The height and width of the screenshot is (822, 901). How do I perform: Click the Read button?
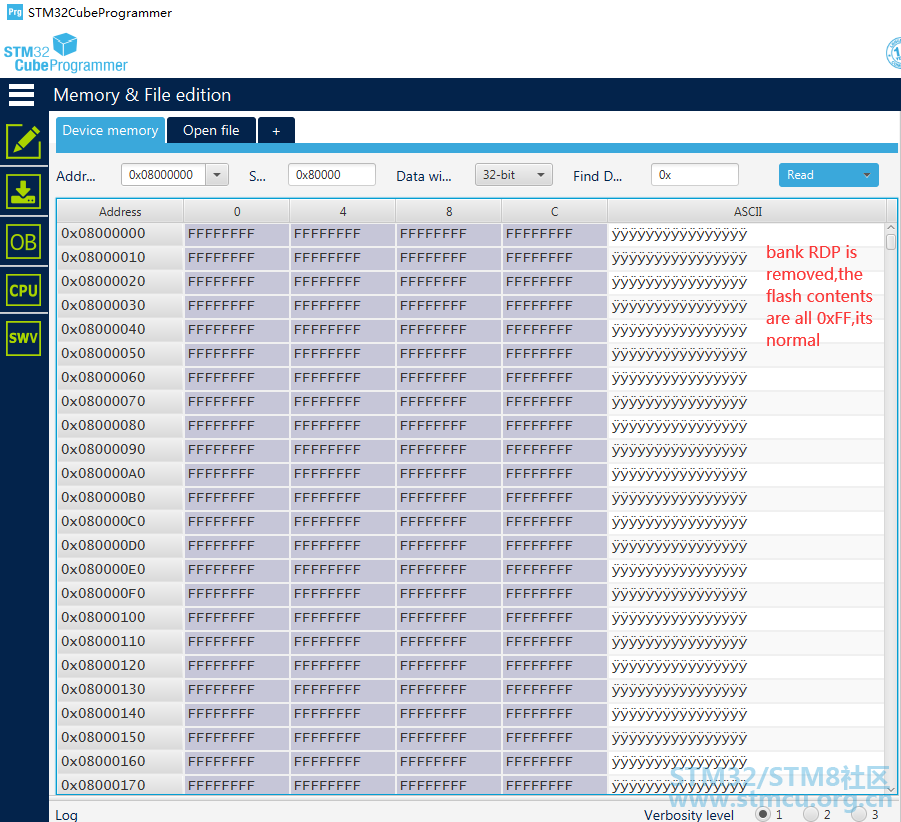[x=817, y=175]
